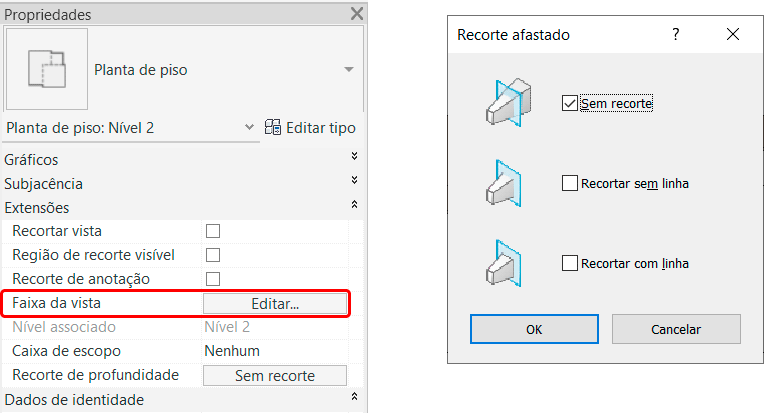Click the Recortar com linha illustration icon

coord(504,263)
